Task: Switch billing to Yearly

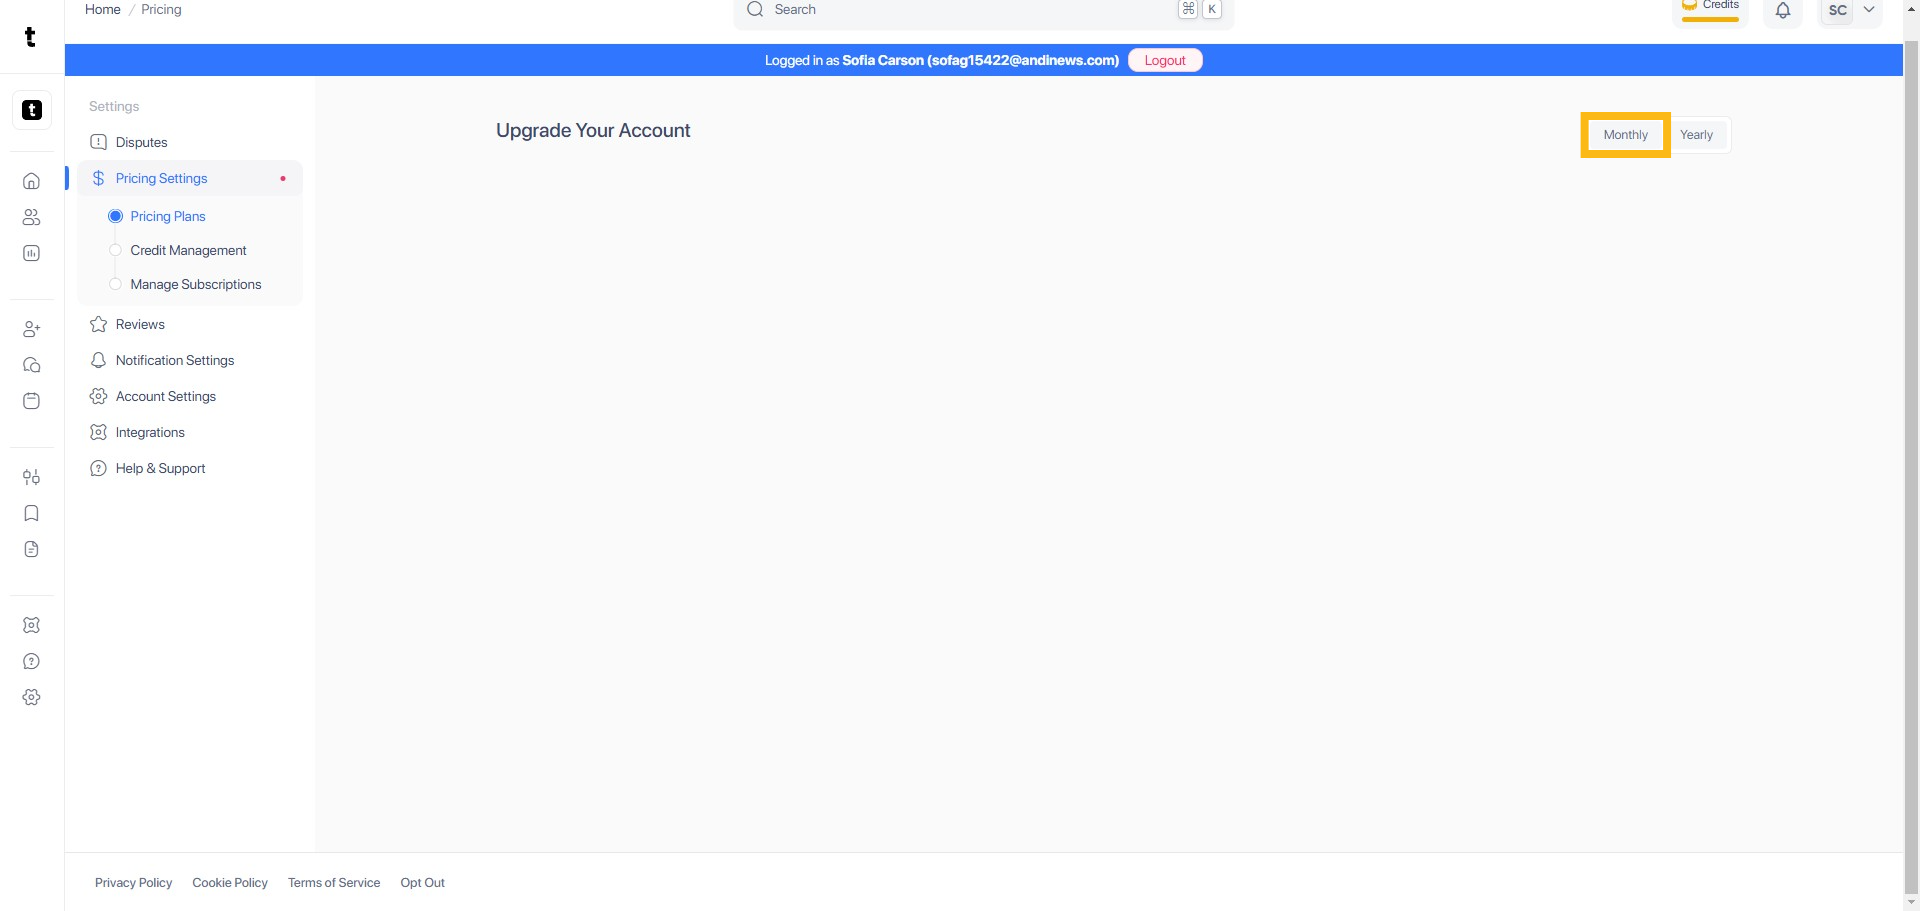Action: tap(1696, 135)
